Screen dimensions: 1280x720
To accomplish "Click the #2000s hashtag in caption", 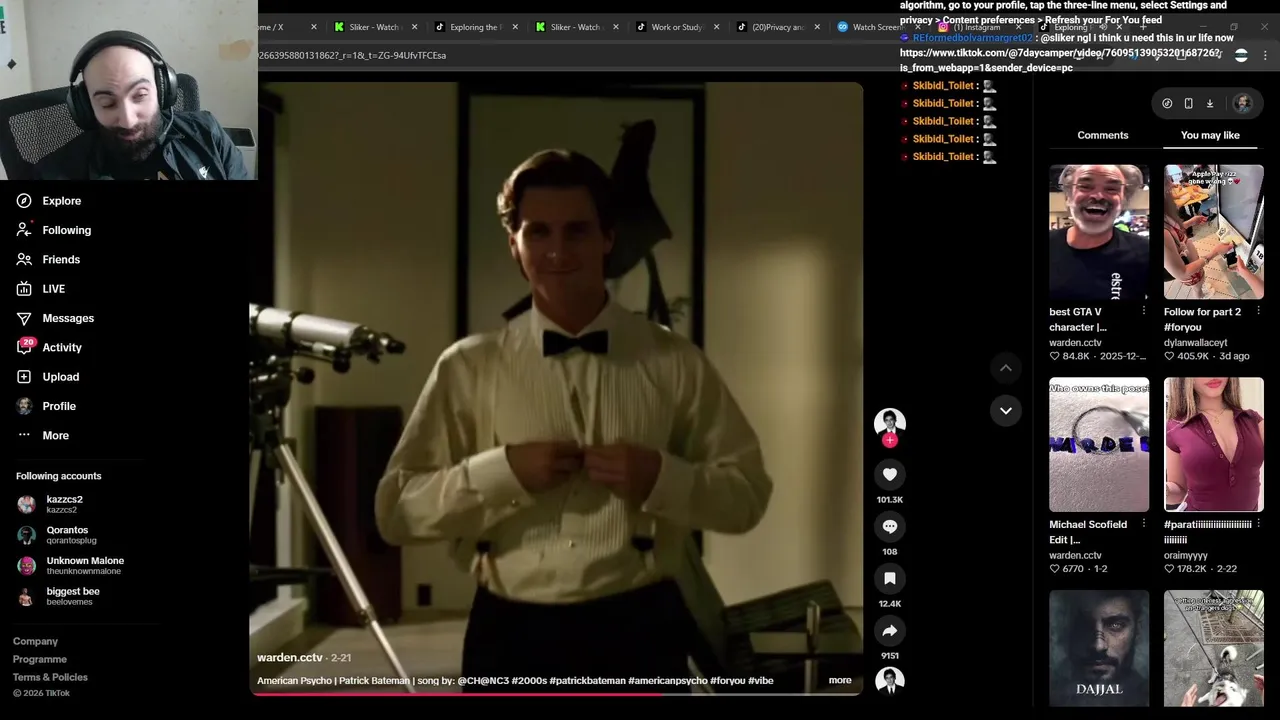I will click(x=528, y=681).
